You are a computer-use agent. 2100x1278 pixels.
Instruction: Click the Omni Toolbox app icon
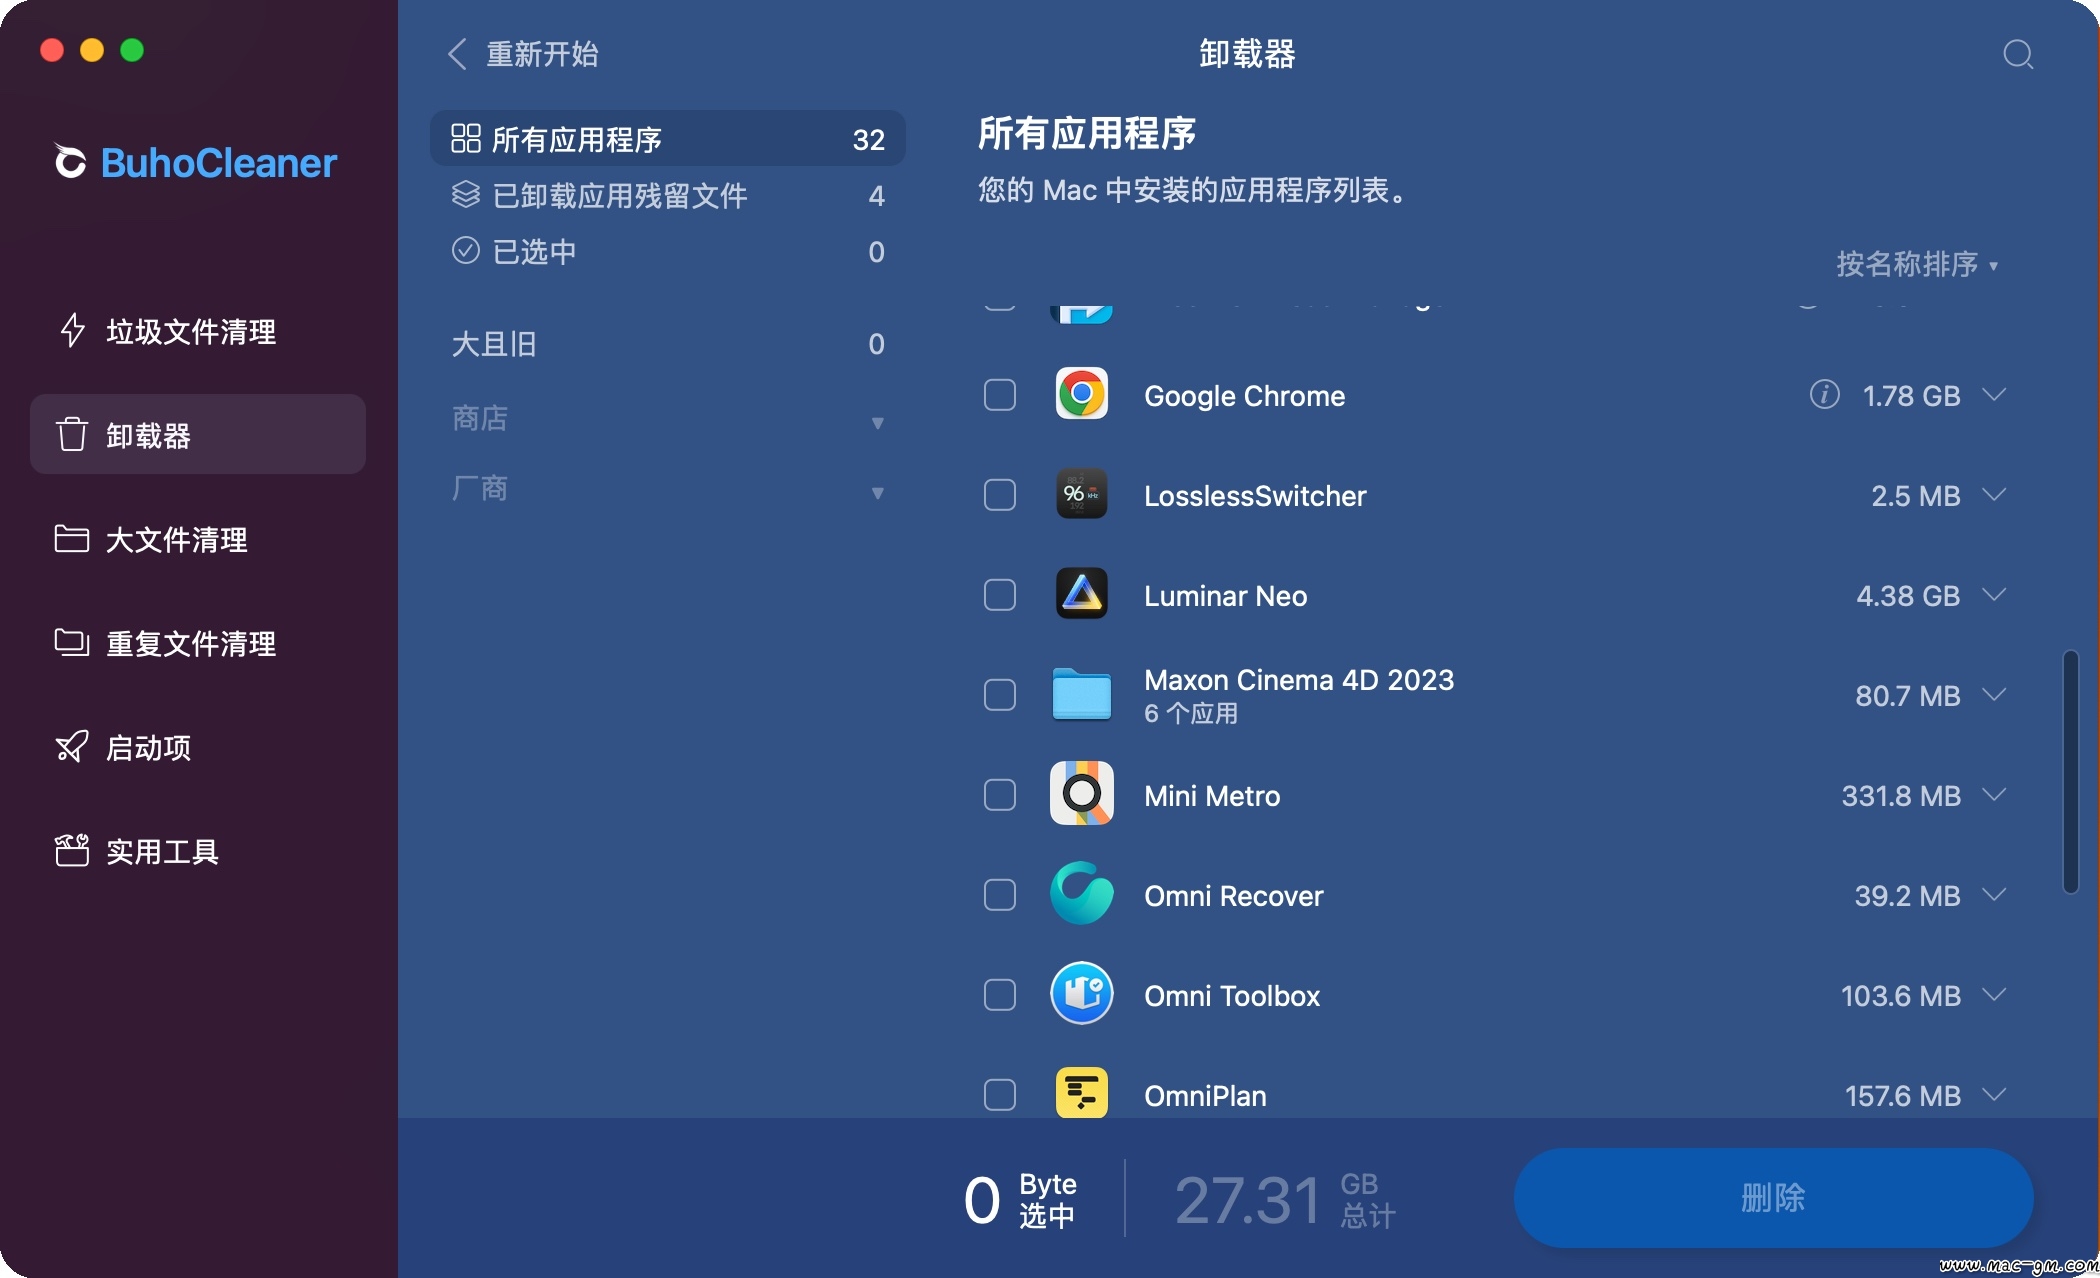tap(1082, 994)
